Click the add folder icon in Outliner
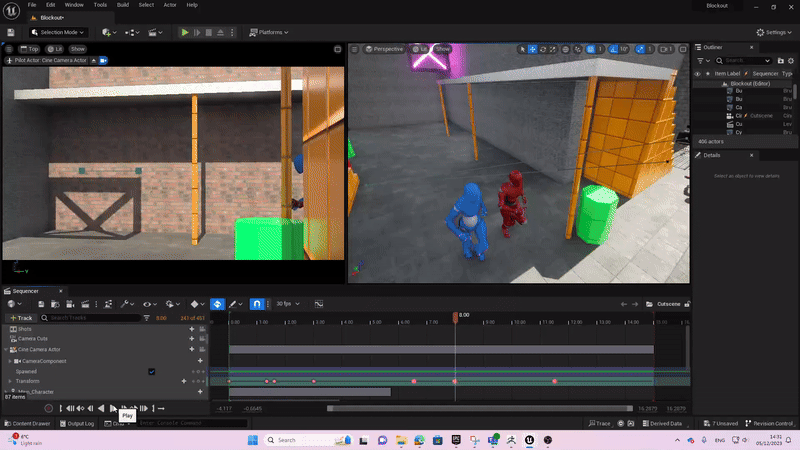This screenshot has width=800, height=450. (779, 61)
